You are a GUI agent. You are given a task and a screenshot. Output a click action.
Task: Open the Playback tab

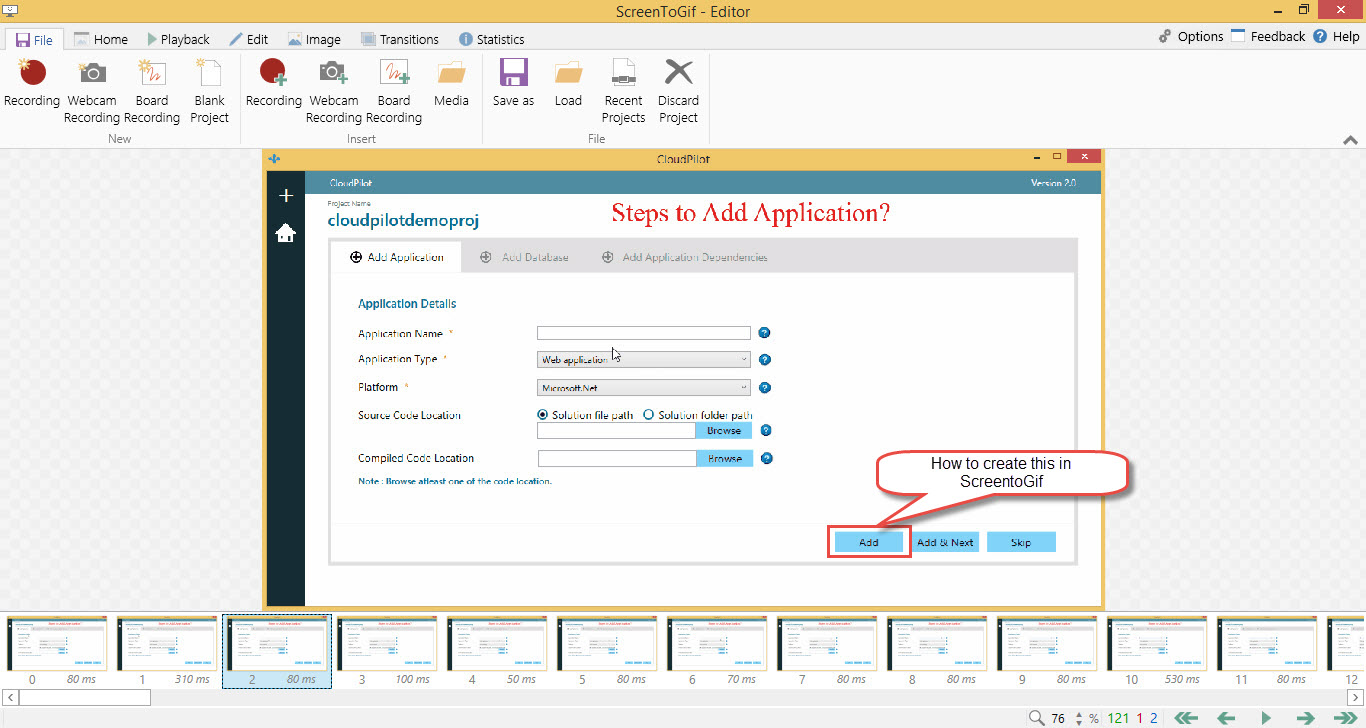[x=178, y=39]
